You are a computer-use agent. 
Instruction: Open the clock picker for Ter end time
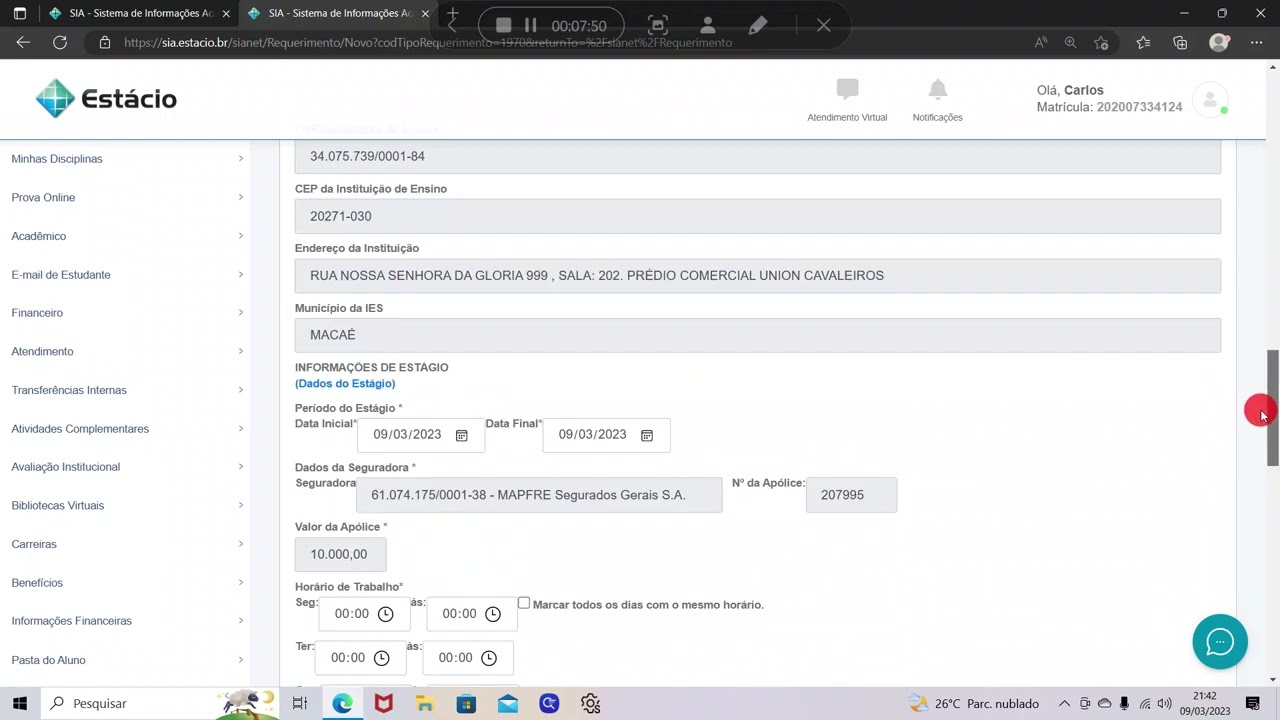pyautogui.click(x=489, y=658)
